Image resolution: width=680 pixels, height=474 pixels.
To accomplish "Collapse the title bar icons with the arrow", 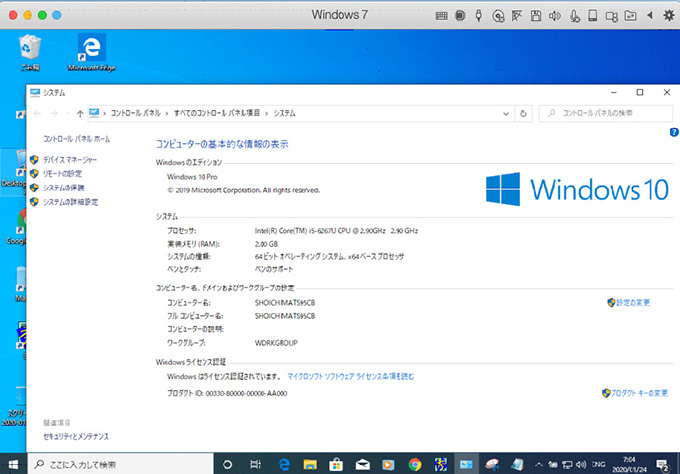I will [x=650, y=15].
